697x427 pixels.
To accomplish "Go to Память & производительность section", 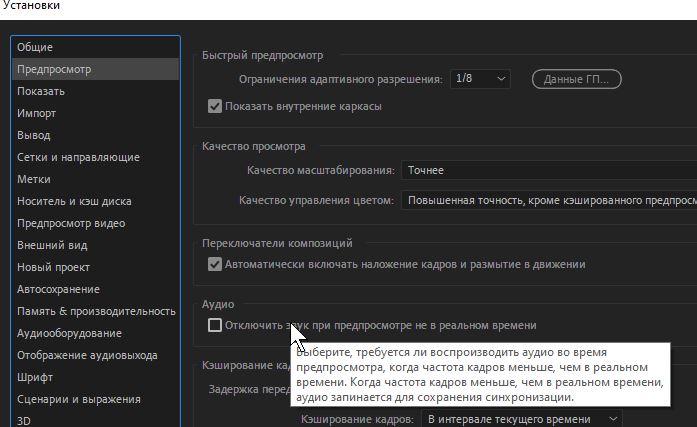I will (x=96, y=311).
